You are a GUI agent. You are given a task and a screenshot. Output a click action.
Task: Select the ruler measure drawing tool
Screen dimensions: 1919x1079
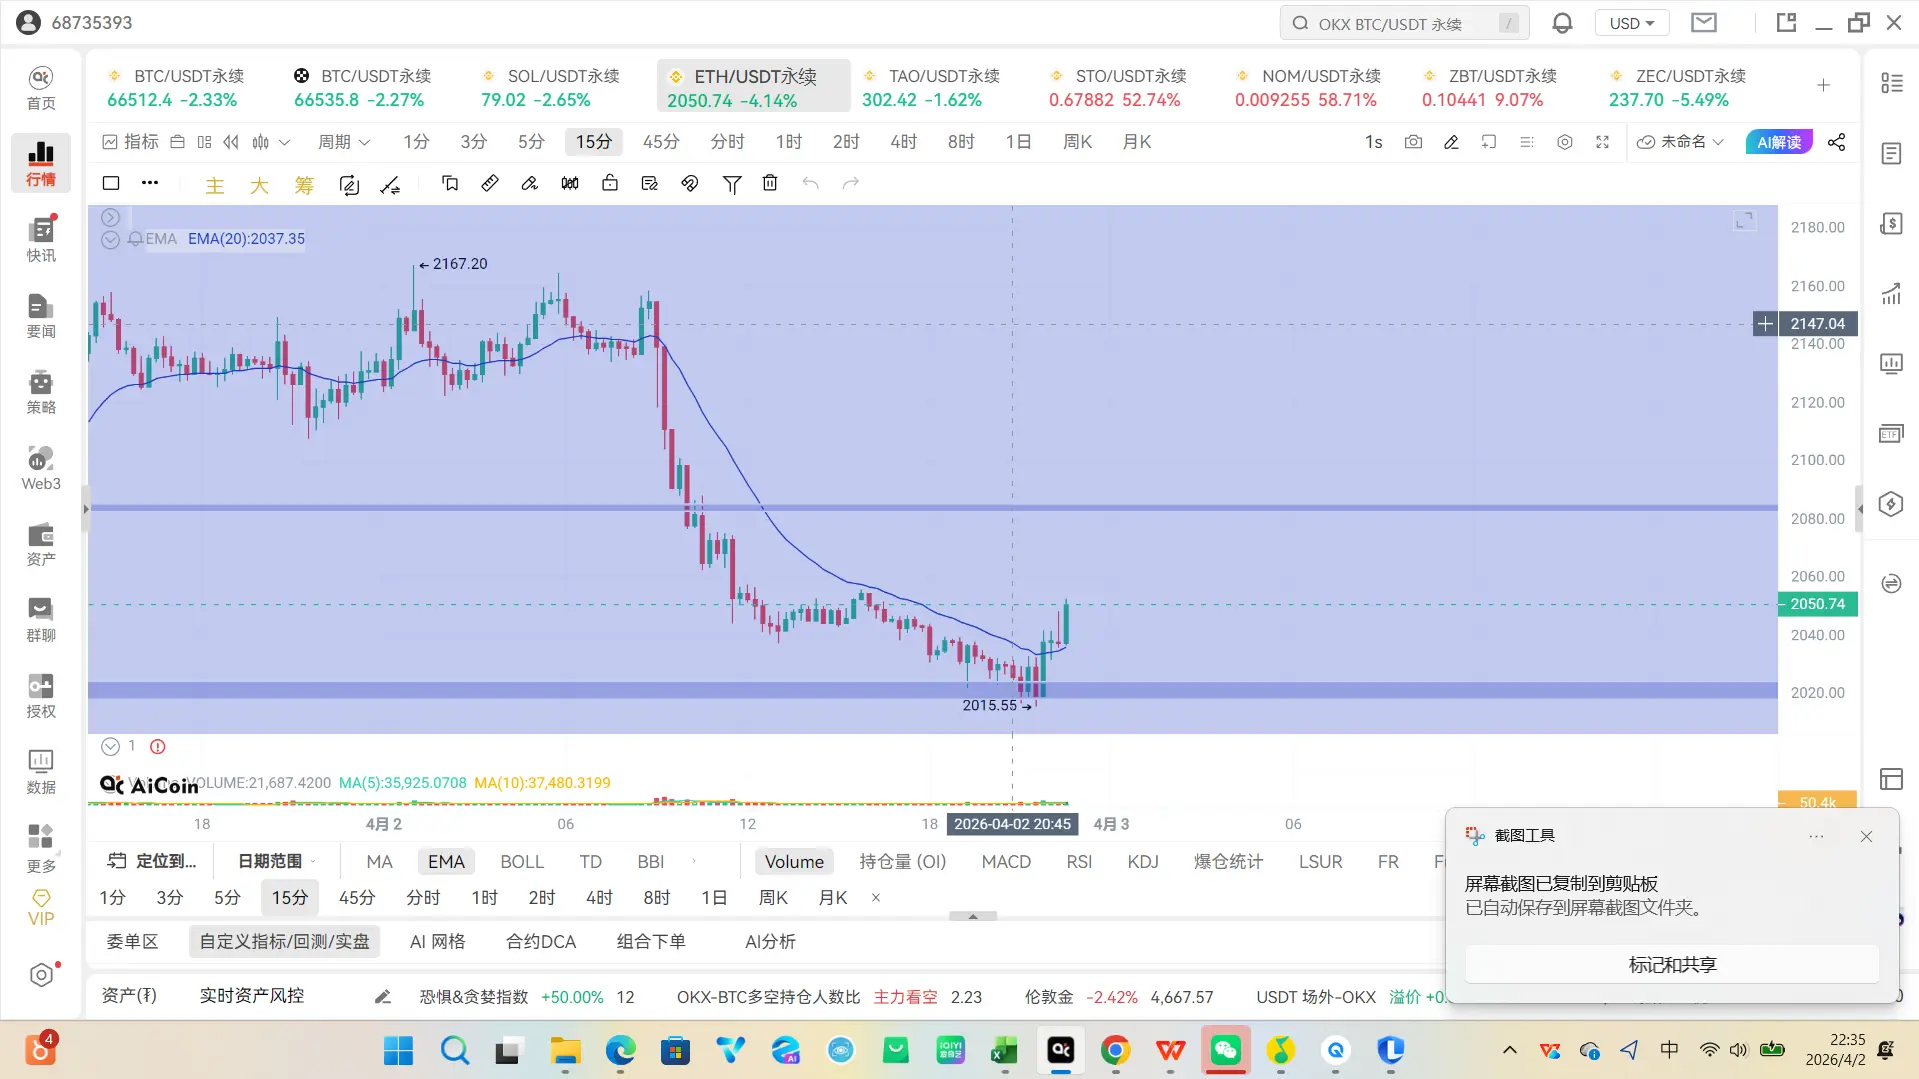[x=490, y=183]
